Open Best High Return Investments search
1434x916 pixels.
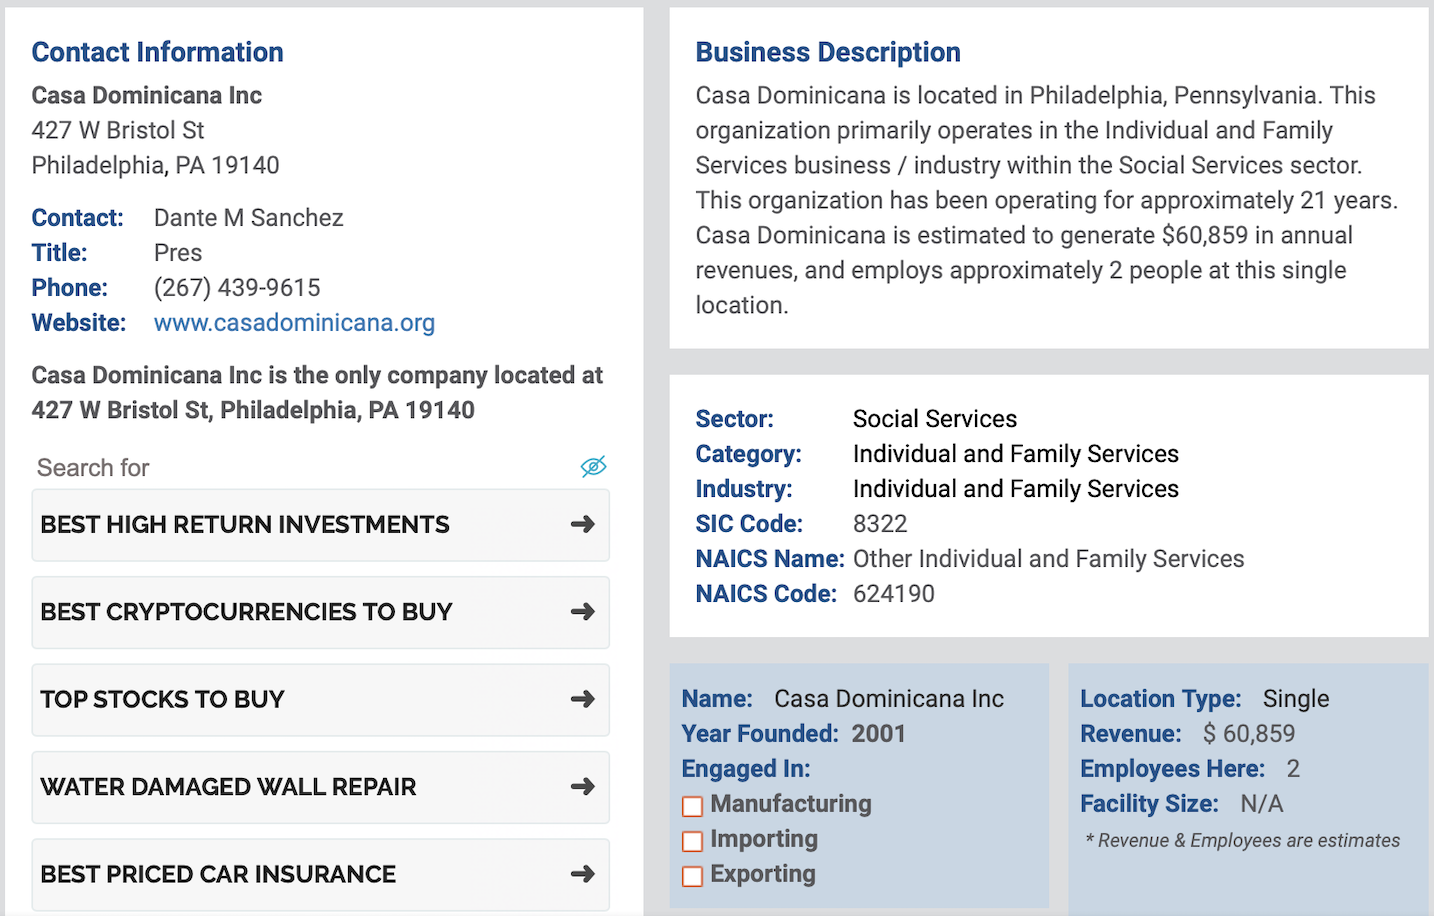[x=320, y=525]
